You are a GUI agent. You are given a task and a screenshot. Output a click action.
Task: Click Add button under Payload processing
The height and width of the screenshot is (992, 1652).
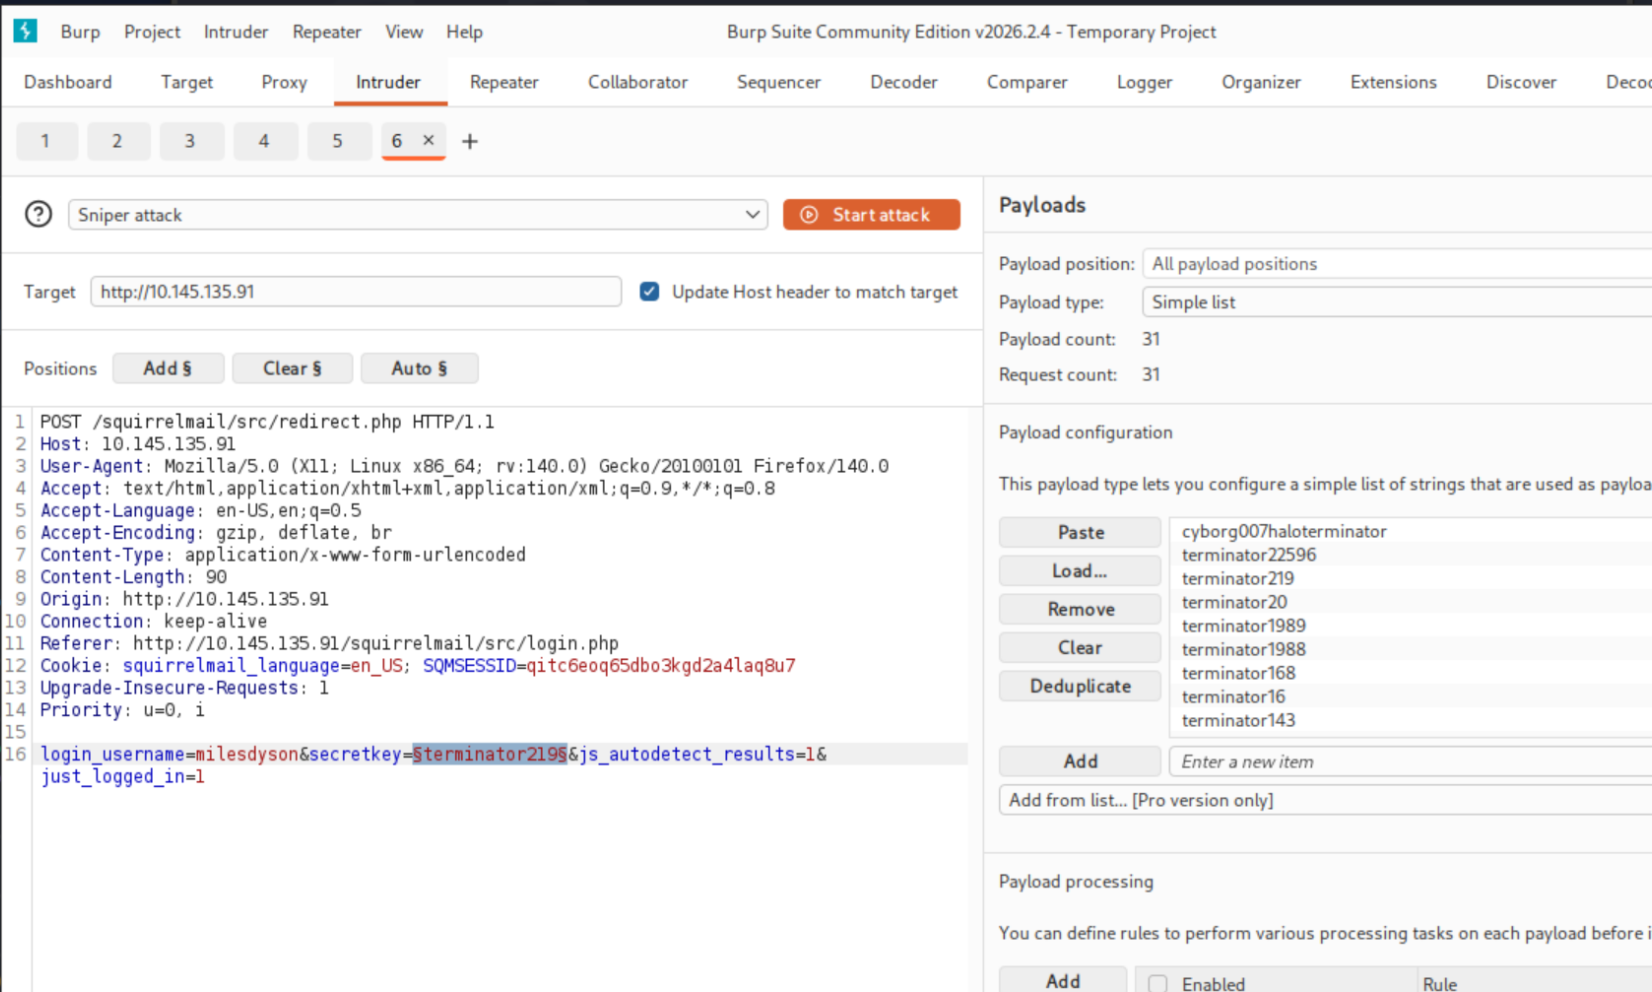[x=1063, y=981]
